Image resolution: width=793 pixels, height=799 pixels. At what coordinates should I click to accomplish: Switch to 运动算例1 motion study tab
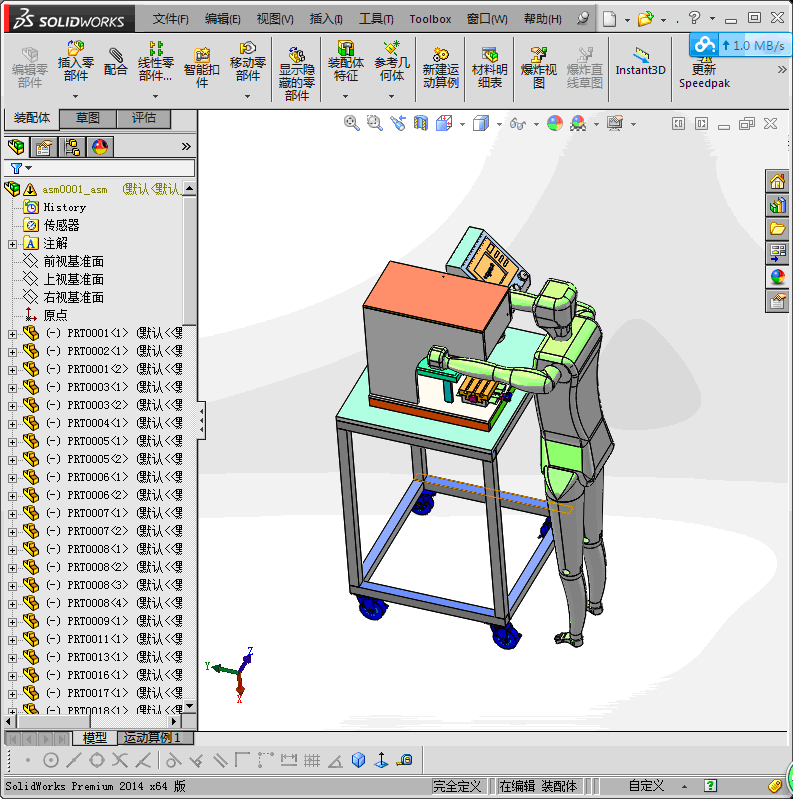[155, 737]
